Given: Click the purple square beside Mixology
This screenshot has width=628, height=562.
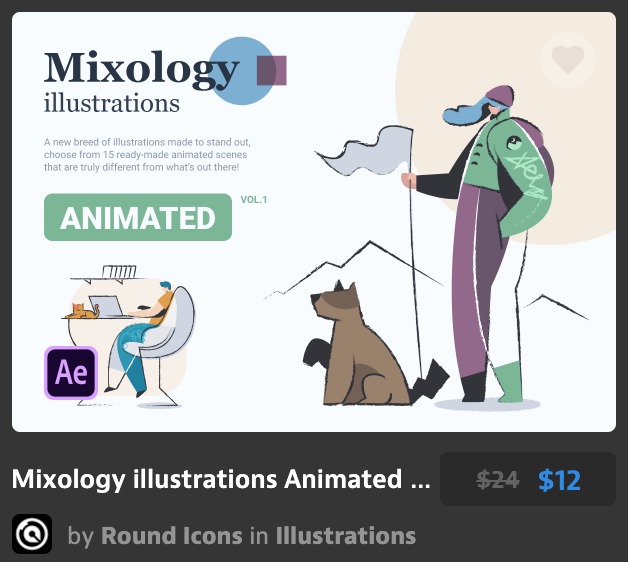Looking at the screenshot, I should [x=272, y=71].
